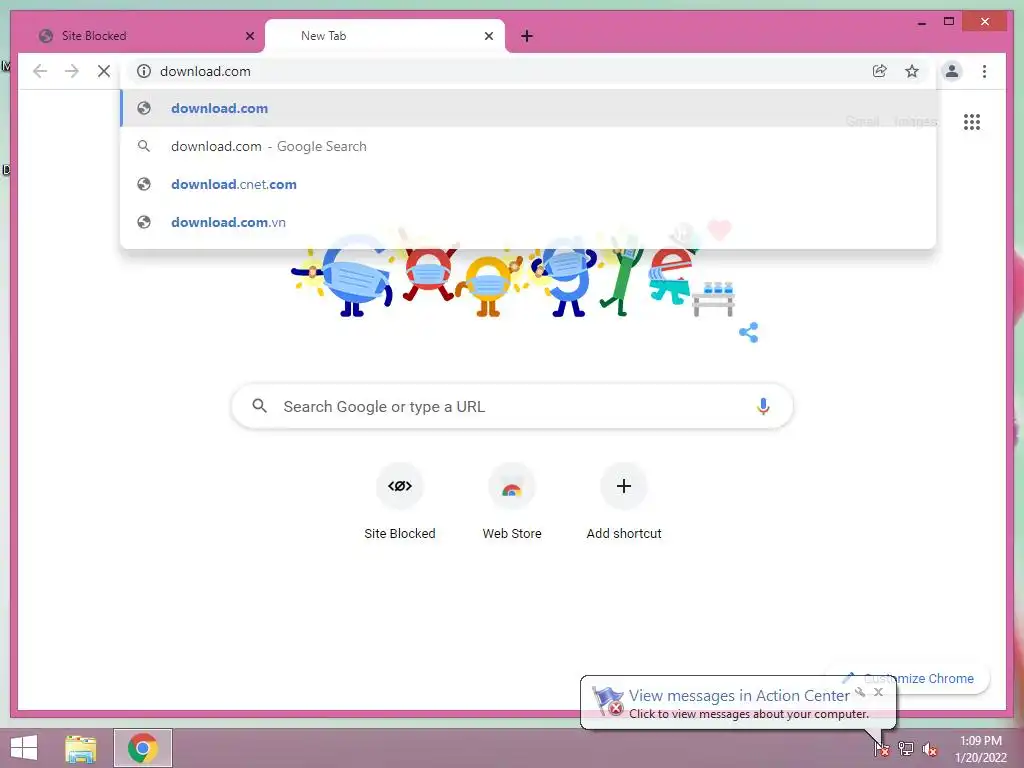
Task: Click muted volume tray icon
Action: (929, 750)
